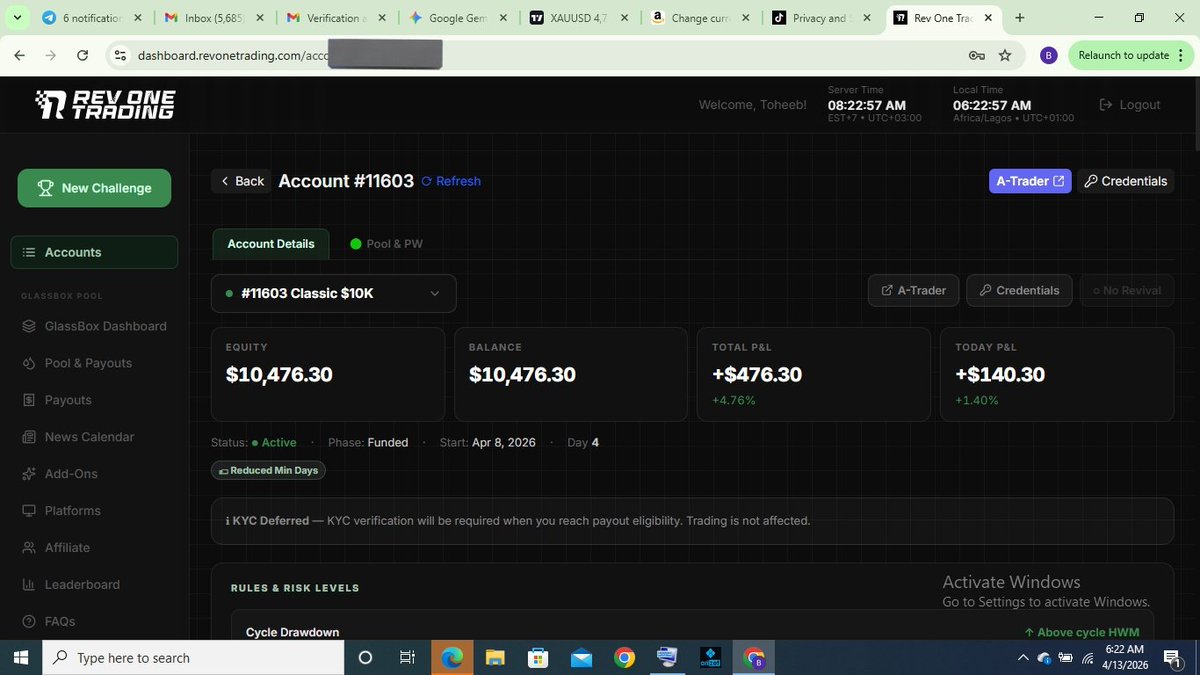The width and height of the screenshot is (1200, 675).
Task: Start a New Challenge
Action: [94, 188]
